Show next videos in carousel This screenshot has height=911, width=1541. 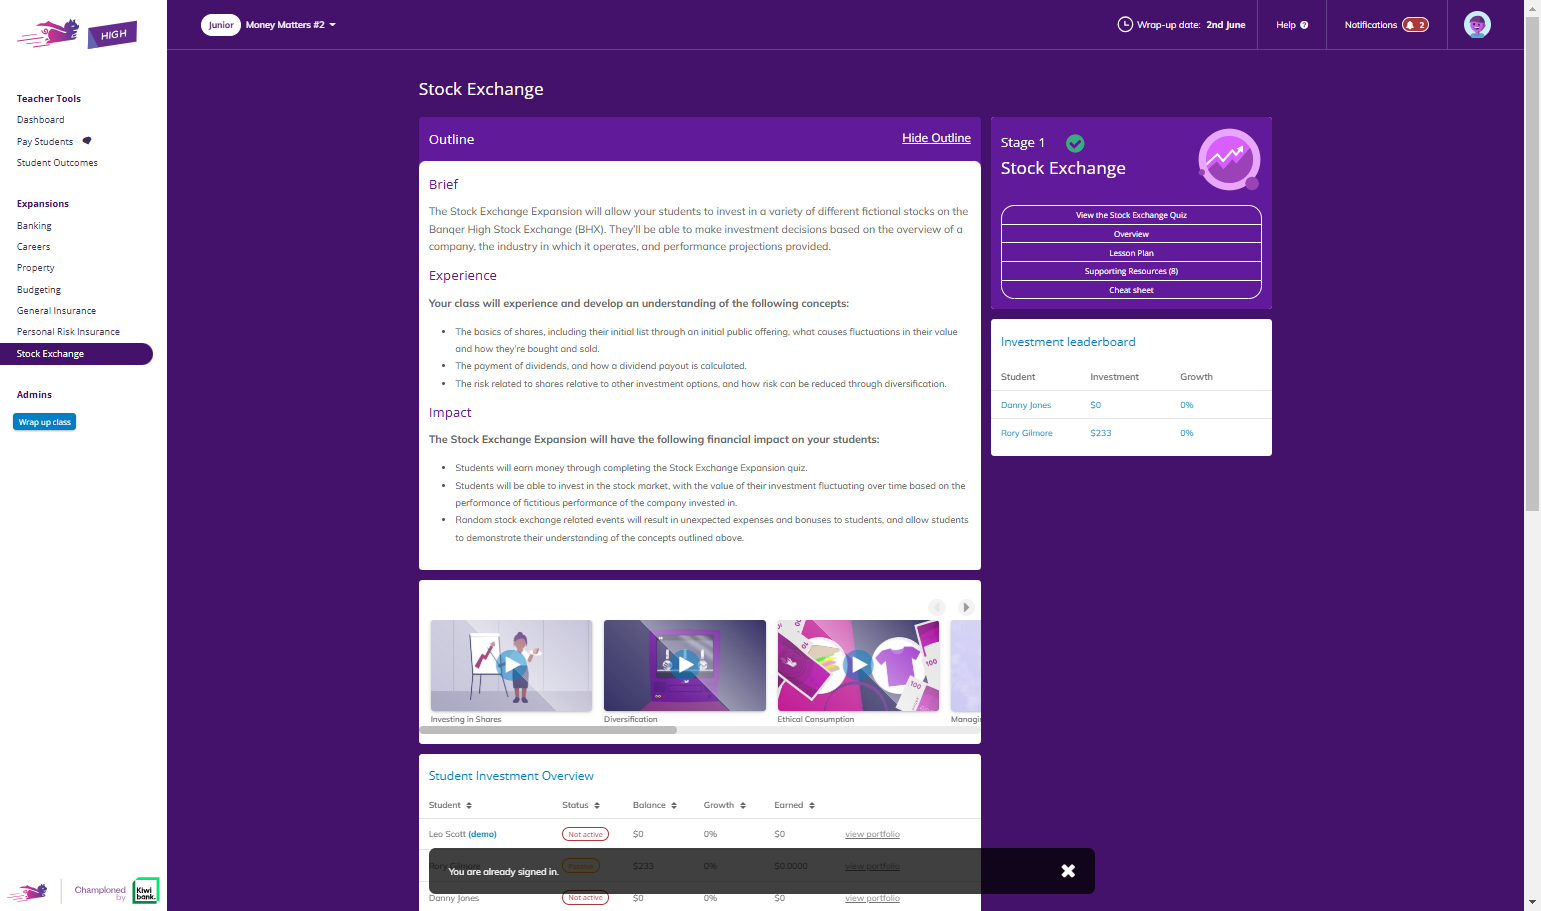coord(965,607)
